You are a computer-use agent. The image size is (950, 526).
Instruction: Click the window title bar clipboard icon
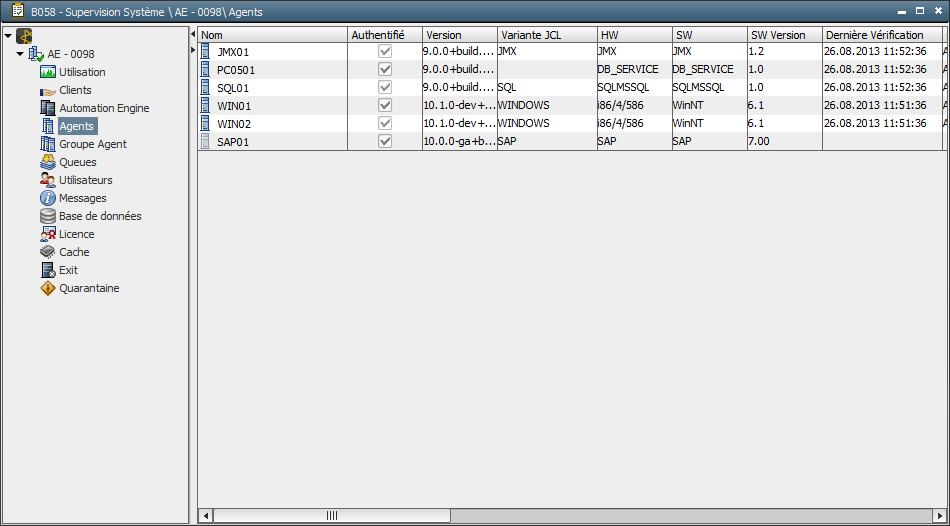click(18, 10)
